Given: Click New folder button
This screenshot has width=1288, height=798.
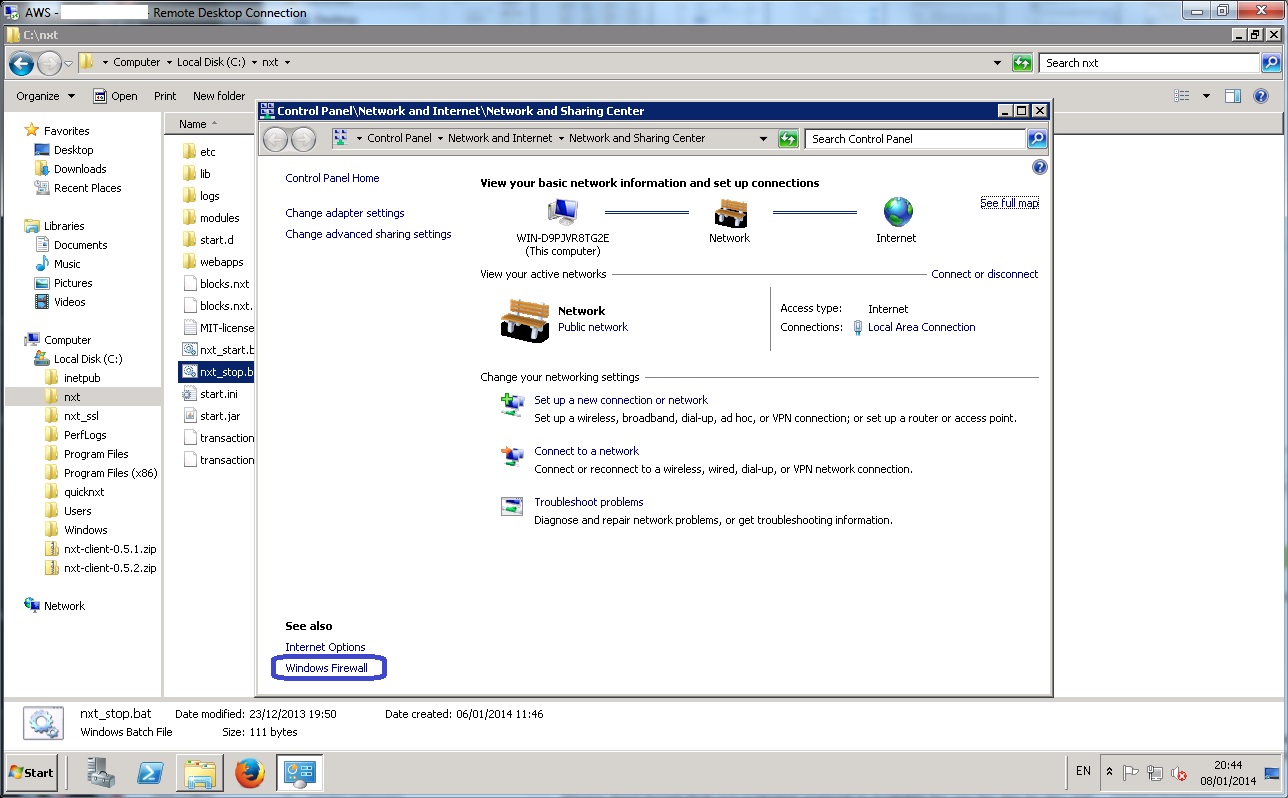Looking at the screenshot, I should pyautogui.click(x=219, y=96).
